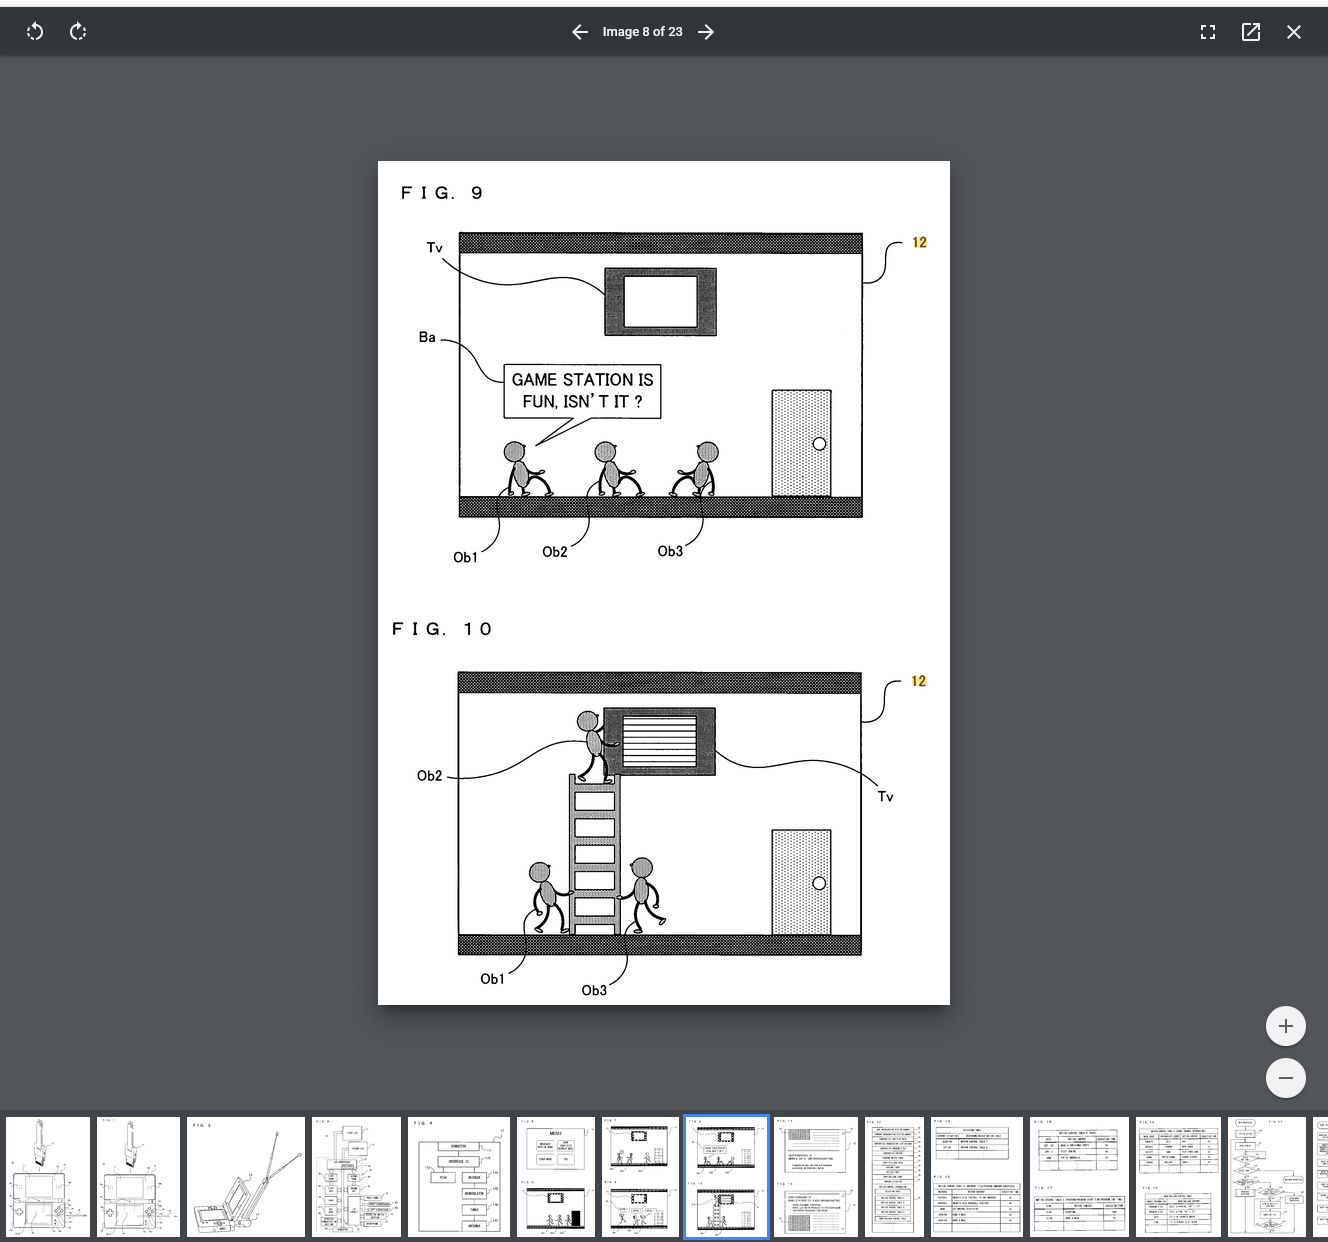1328x1242 pixels.
Task: Select the highlighted current FIG. 9/10 thumbnail
Action: tap(726, 1177)
